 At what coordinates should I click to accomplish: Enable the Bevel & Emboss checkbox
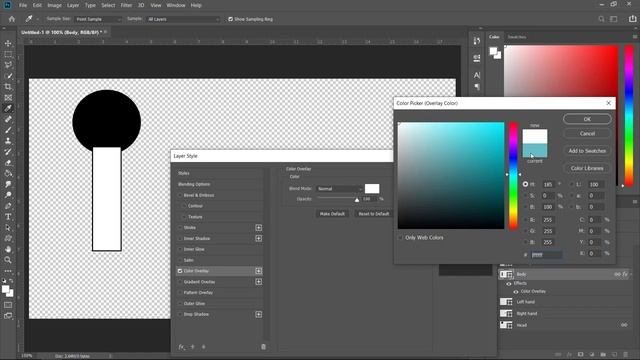pos(180,195)
